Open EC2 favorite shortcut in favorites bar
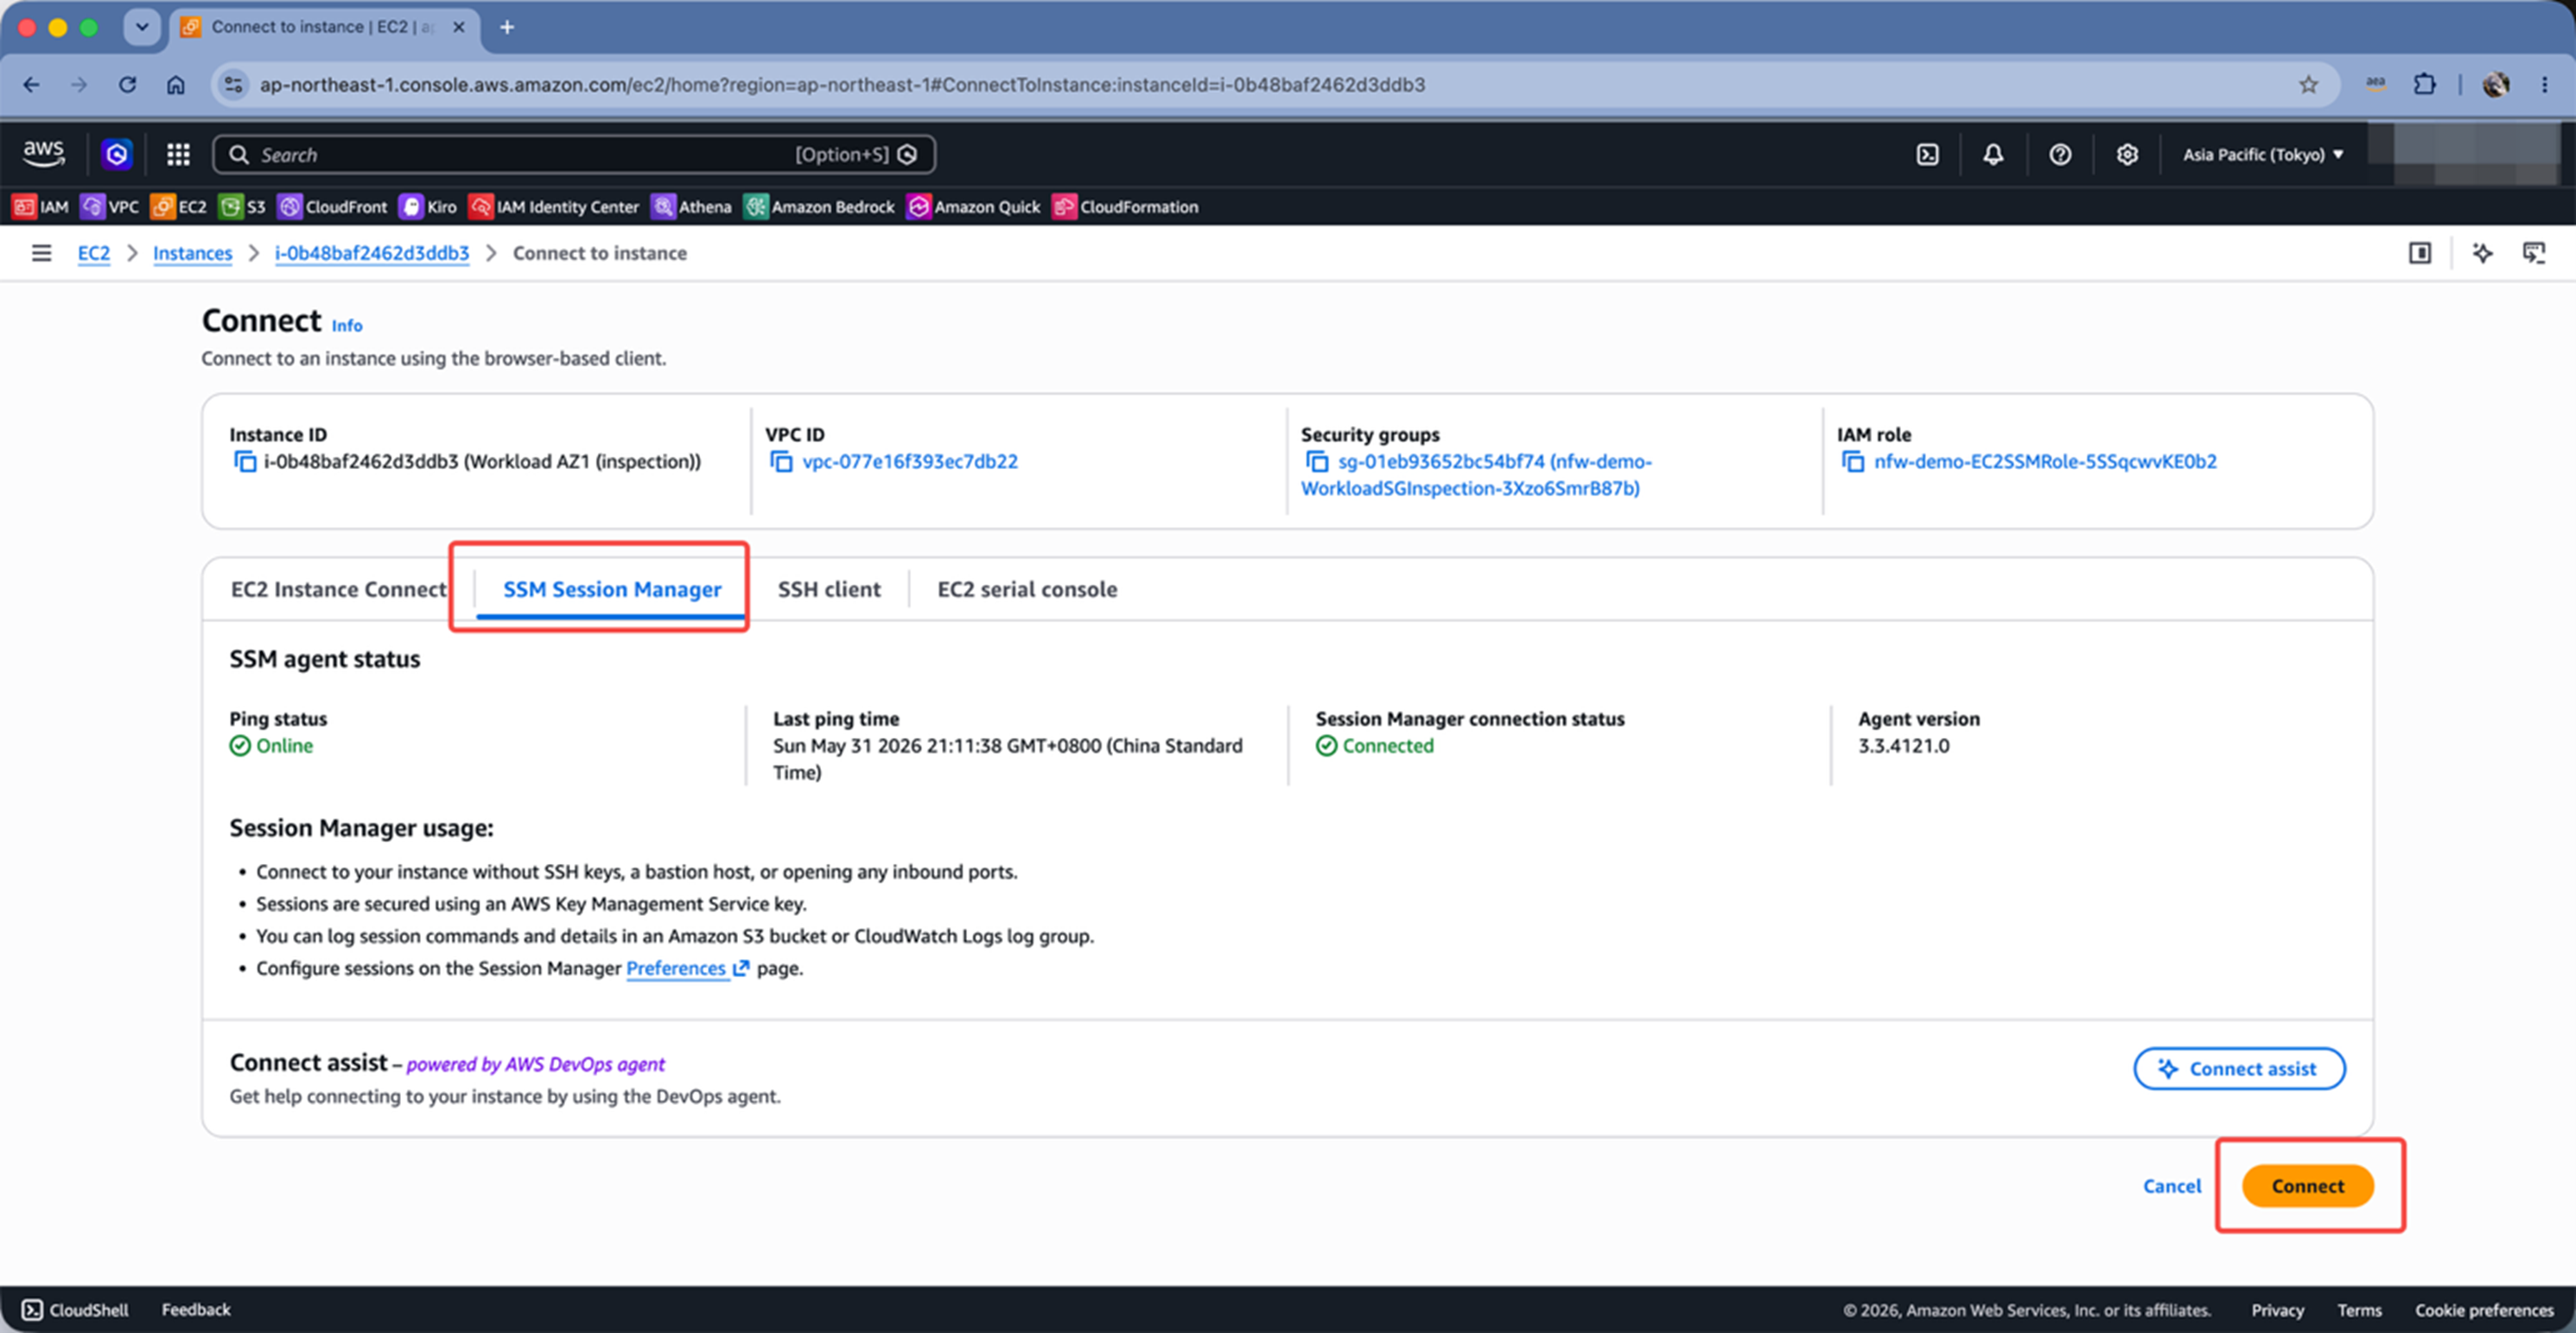Viewport: 2576px width, 1333px height. [x=179, y=207]
